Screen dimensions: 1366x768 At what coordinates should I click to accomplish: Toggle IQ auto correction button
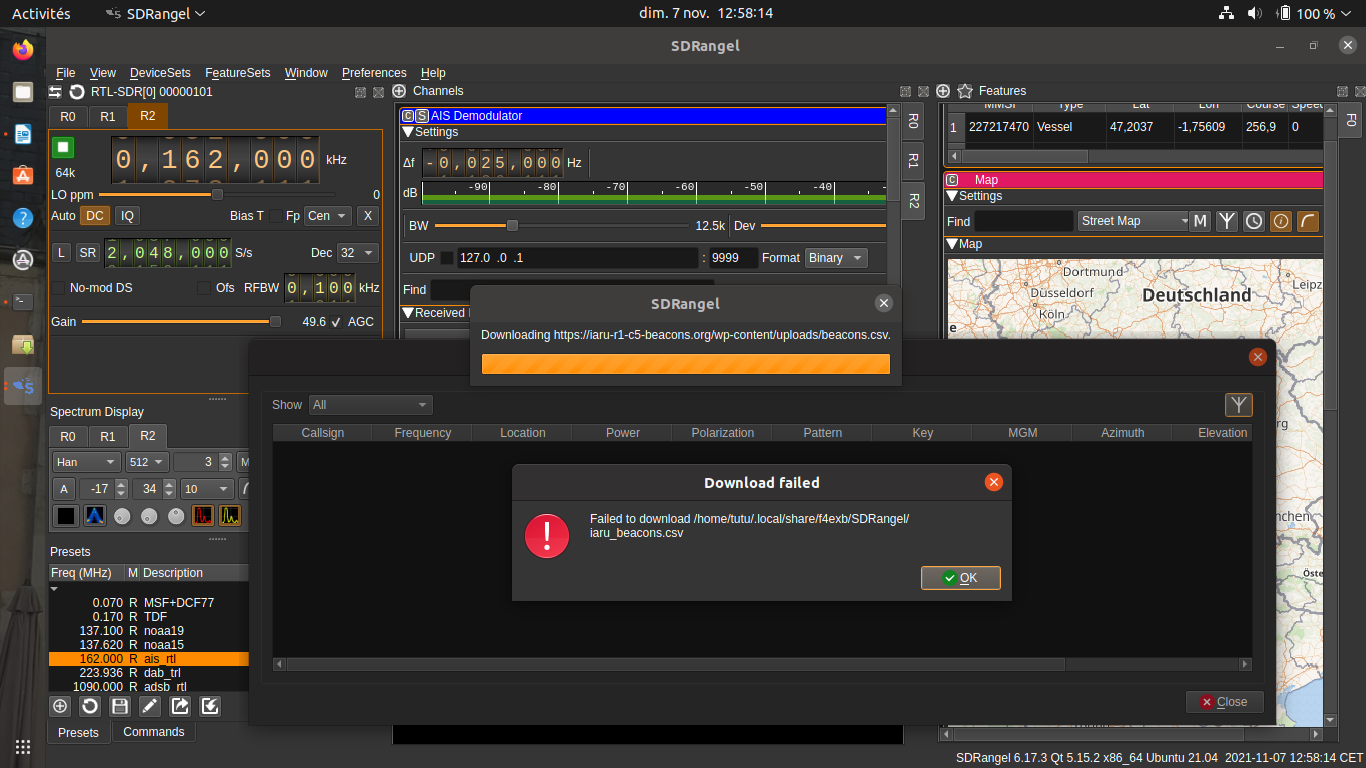126,215
